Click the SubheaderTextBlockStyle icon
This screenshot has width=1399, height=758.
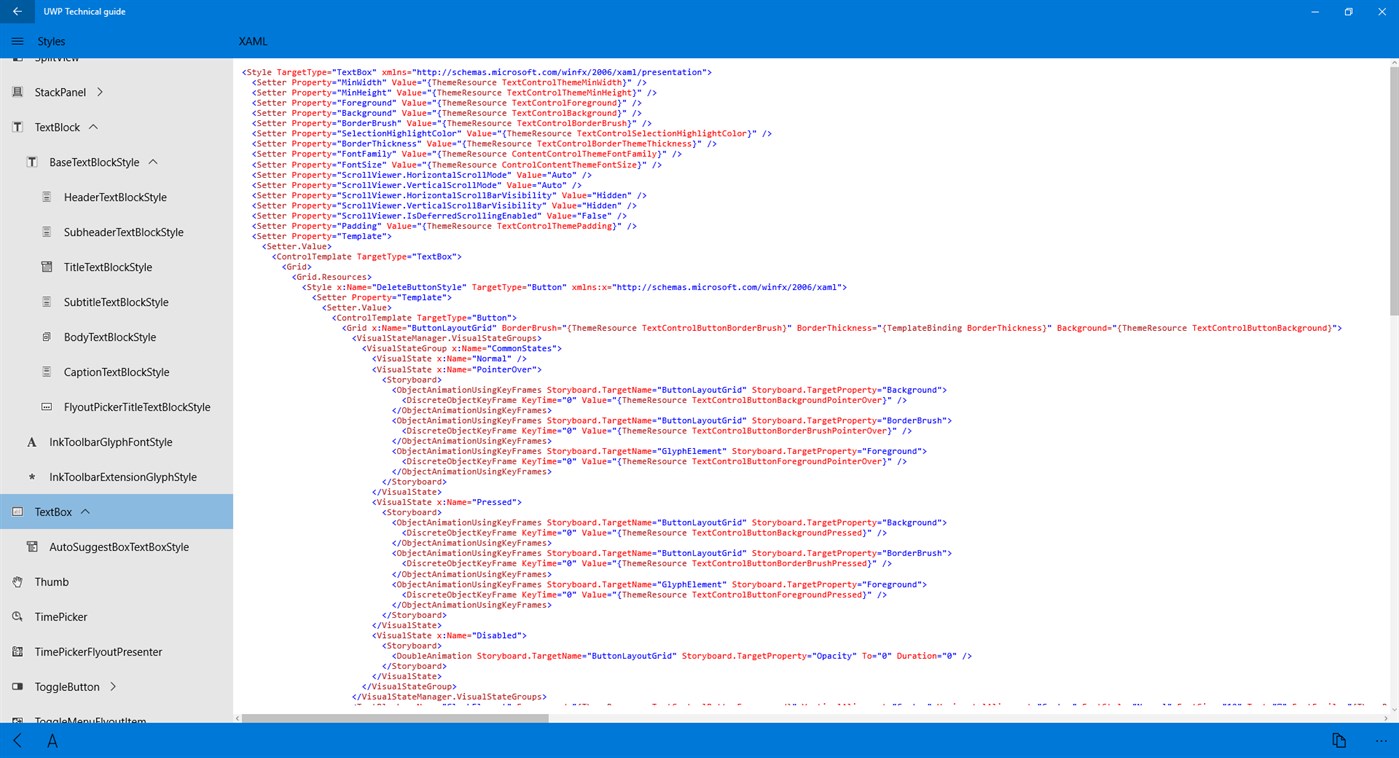tap(46, 232)
